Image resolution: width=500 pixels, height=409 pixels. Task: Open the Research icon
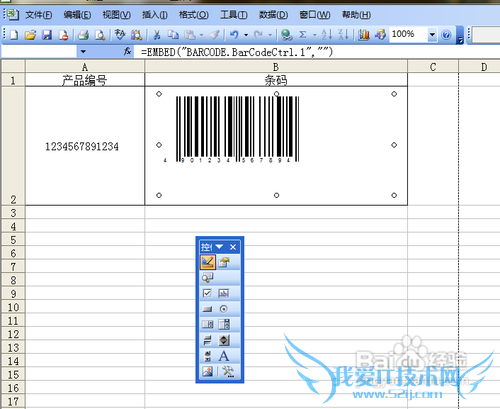point(136,35)
